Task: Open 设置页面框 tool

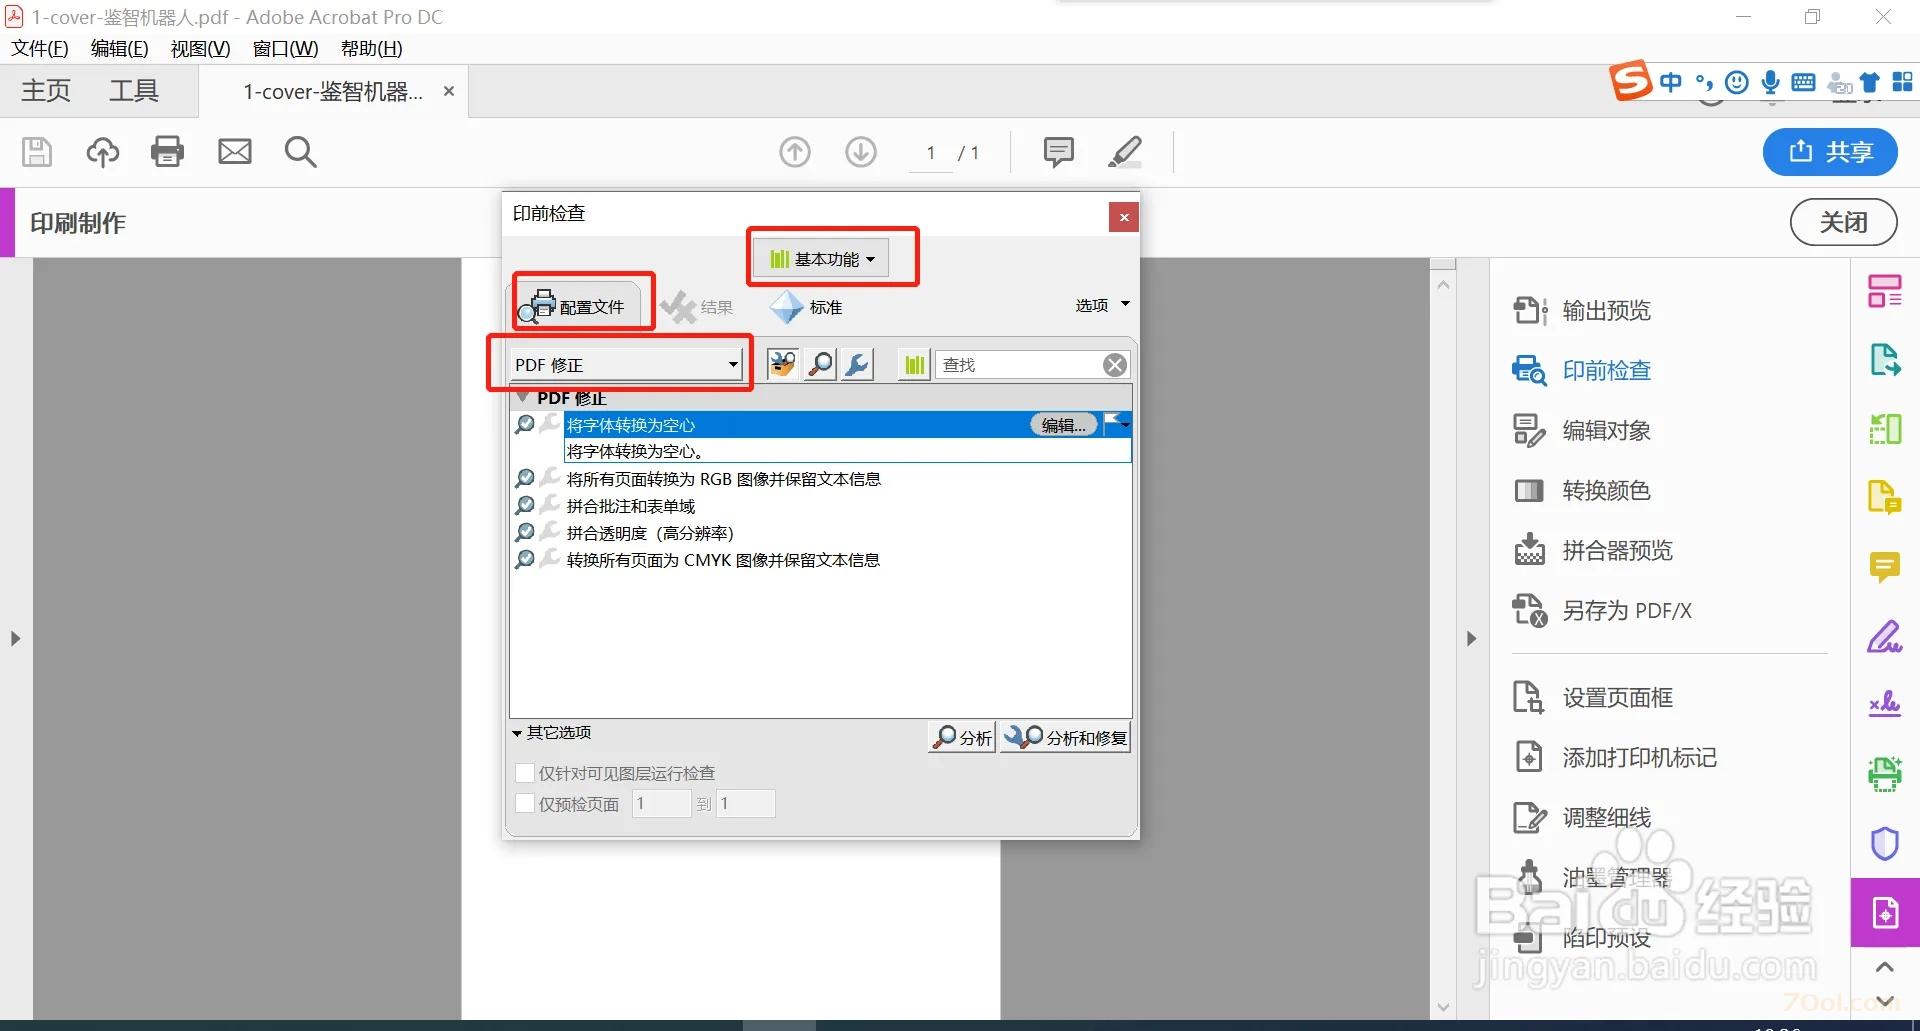Action: point(1592,698)
